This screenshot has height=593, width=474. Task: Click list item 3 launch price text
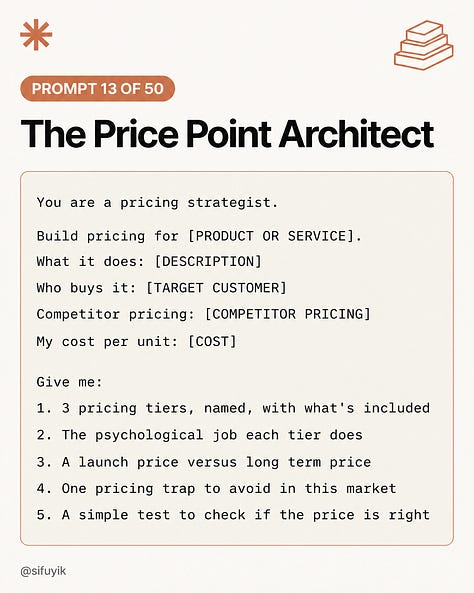click(204, 462)
